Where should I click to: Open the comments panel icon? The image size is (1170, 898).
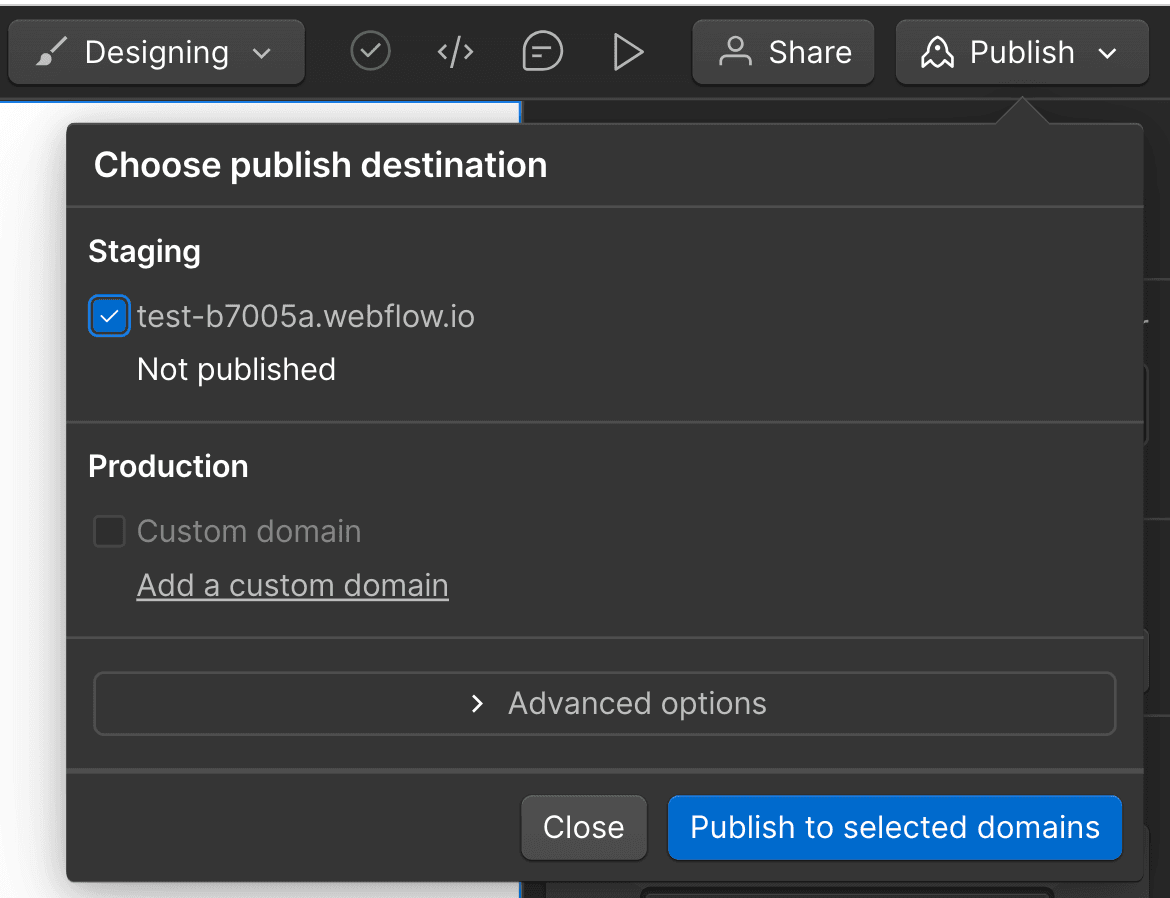(542, 51)
